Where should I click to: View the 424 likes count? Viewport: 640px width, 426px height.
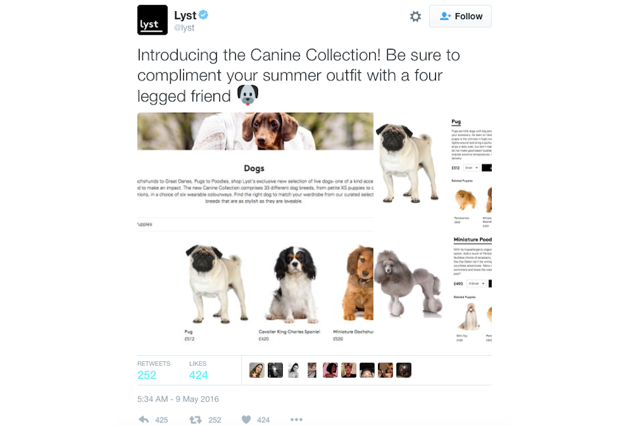[x=198, y=375]
